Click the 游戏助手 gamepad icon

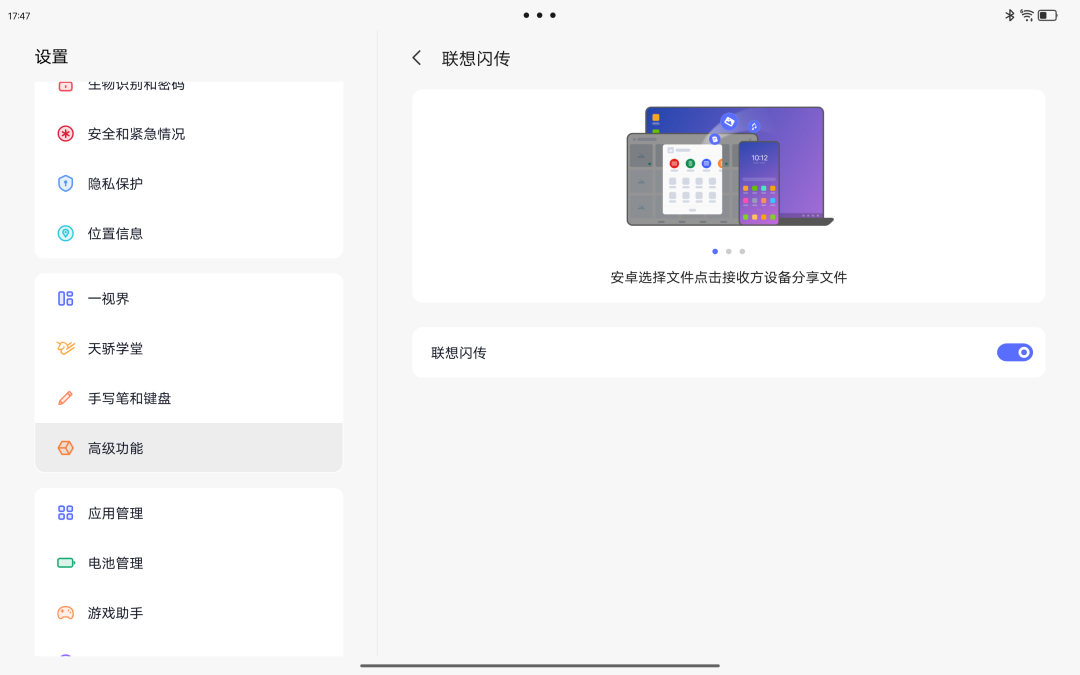coord(65,612)
